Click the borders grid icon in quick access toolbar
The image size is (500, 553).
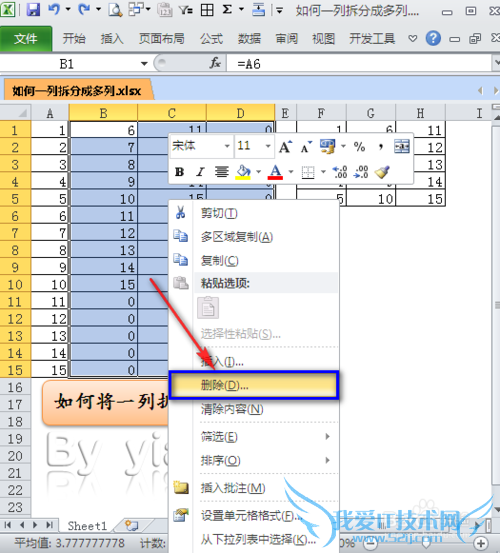(x=207, y=10)
